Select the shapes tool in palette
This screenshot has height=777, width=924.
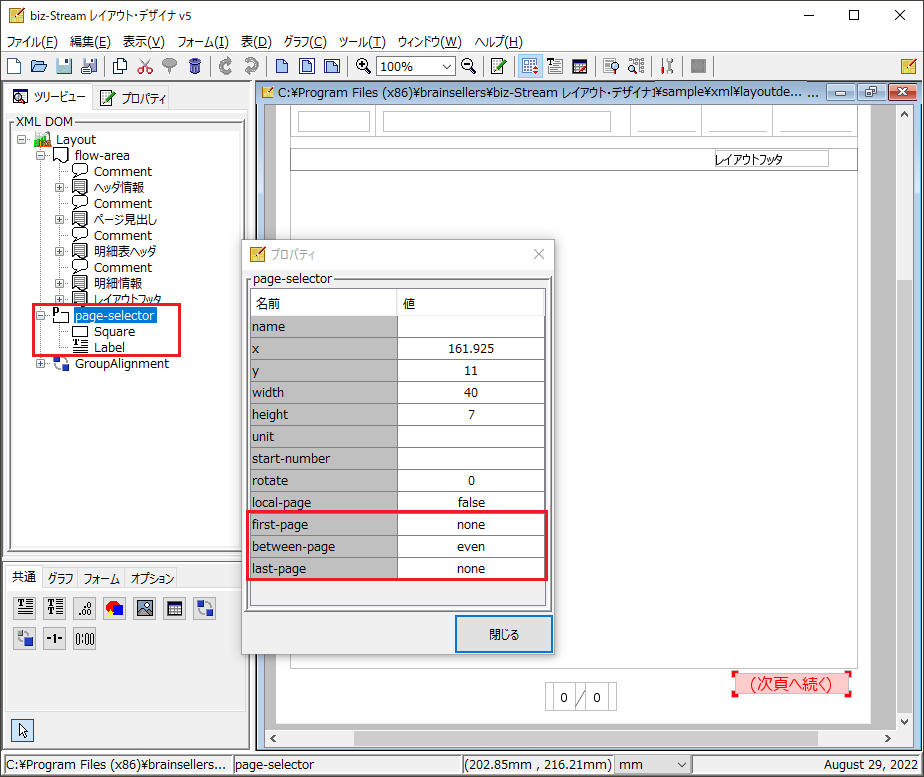pyautogui.click(x=114, y=607)
